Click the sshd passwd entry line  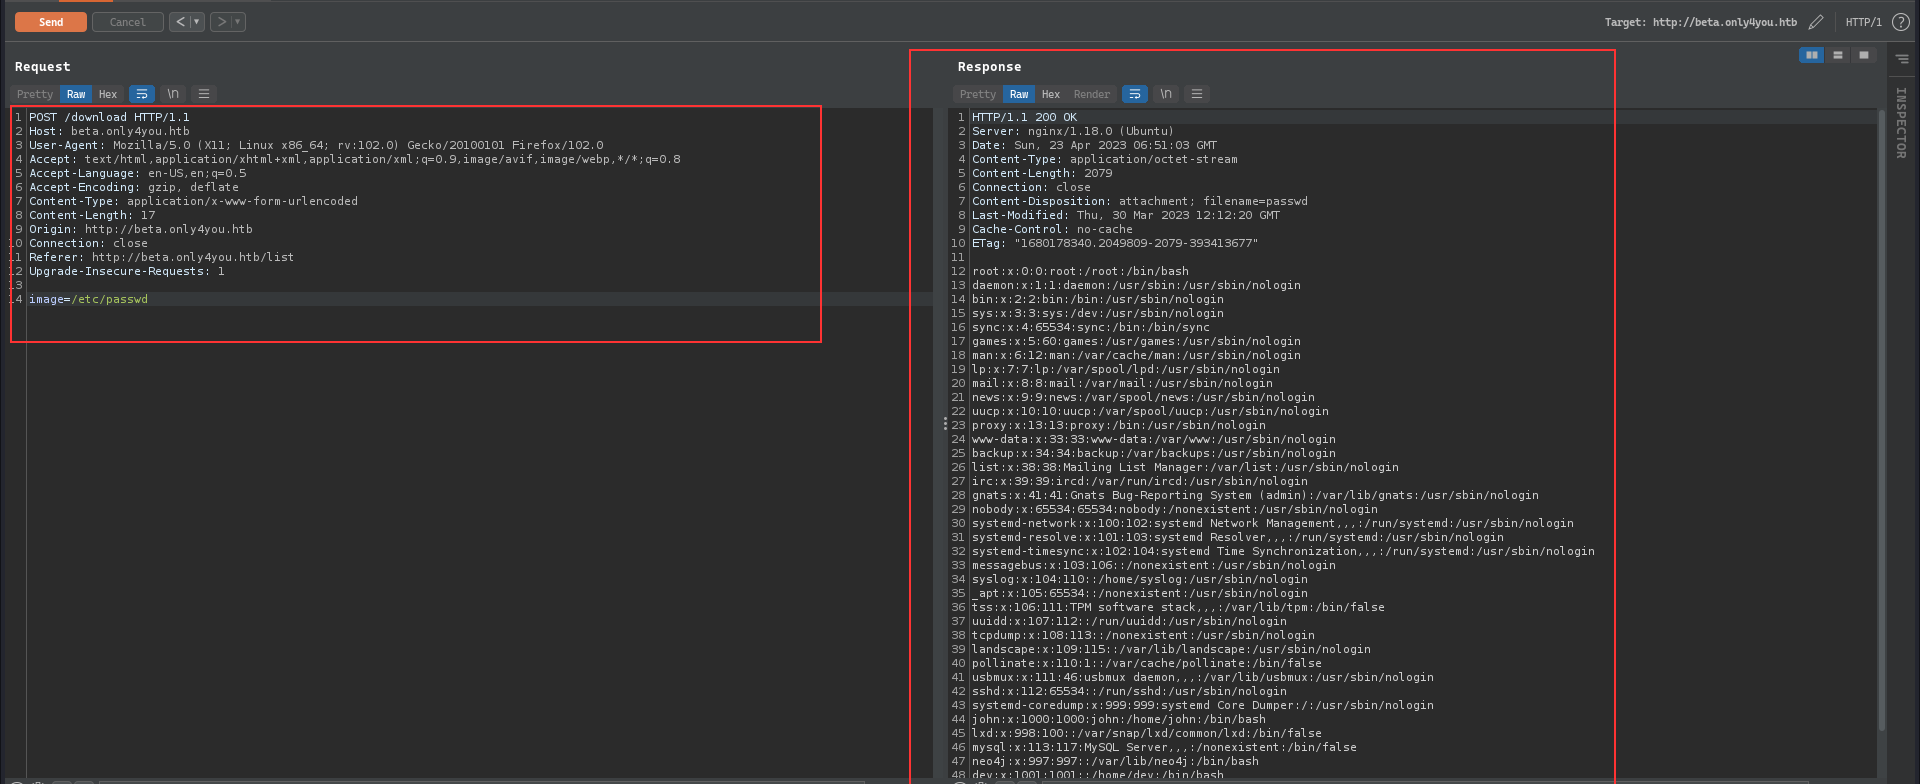[x=1129, y=691]
